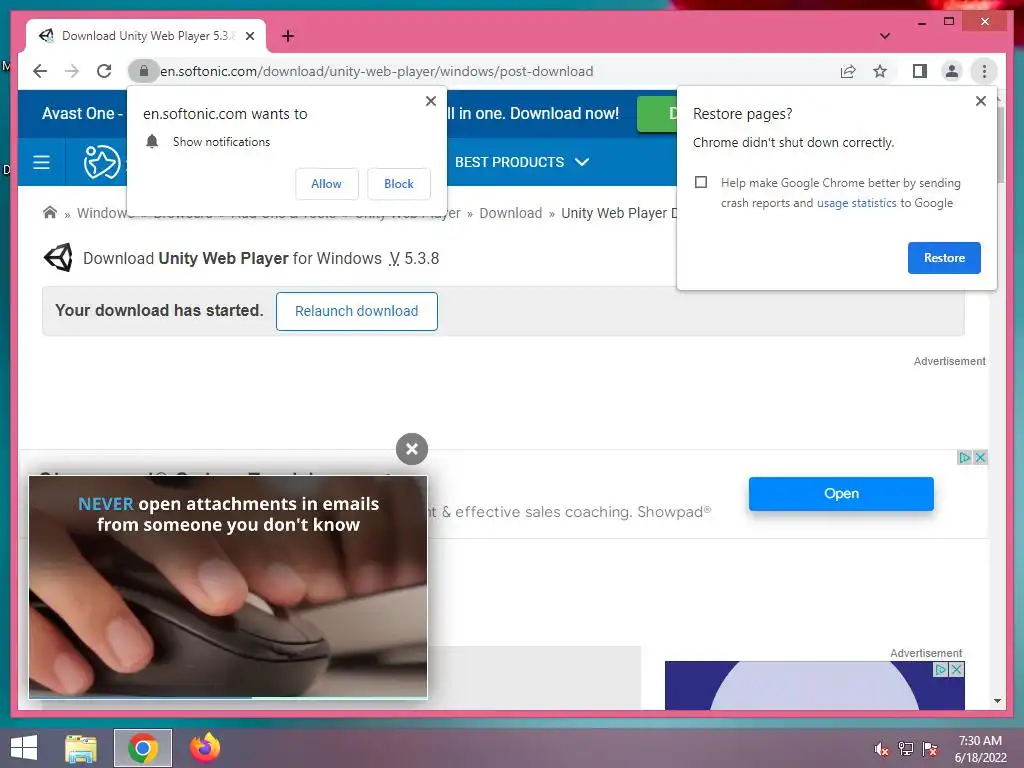This screenshot has width=1024, height=768.
Task: Click the green Avast download button
Action: tap(656, 114)
